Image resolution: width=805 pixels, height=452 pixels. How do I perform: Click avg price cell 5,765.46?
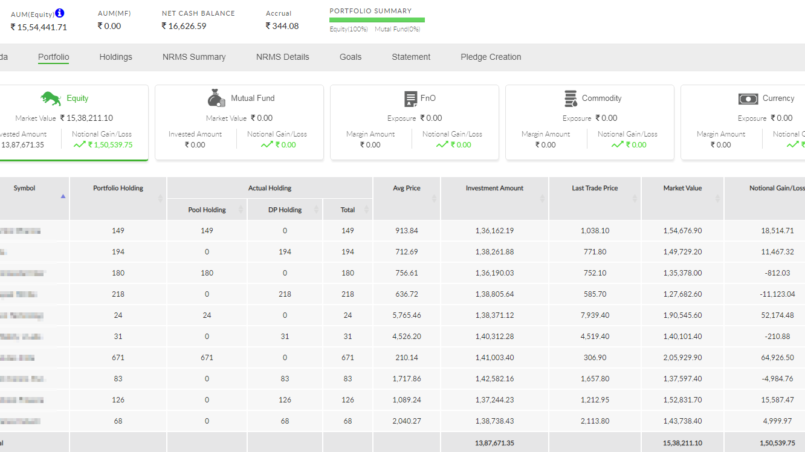(x=407, y=315)
